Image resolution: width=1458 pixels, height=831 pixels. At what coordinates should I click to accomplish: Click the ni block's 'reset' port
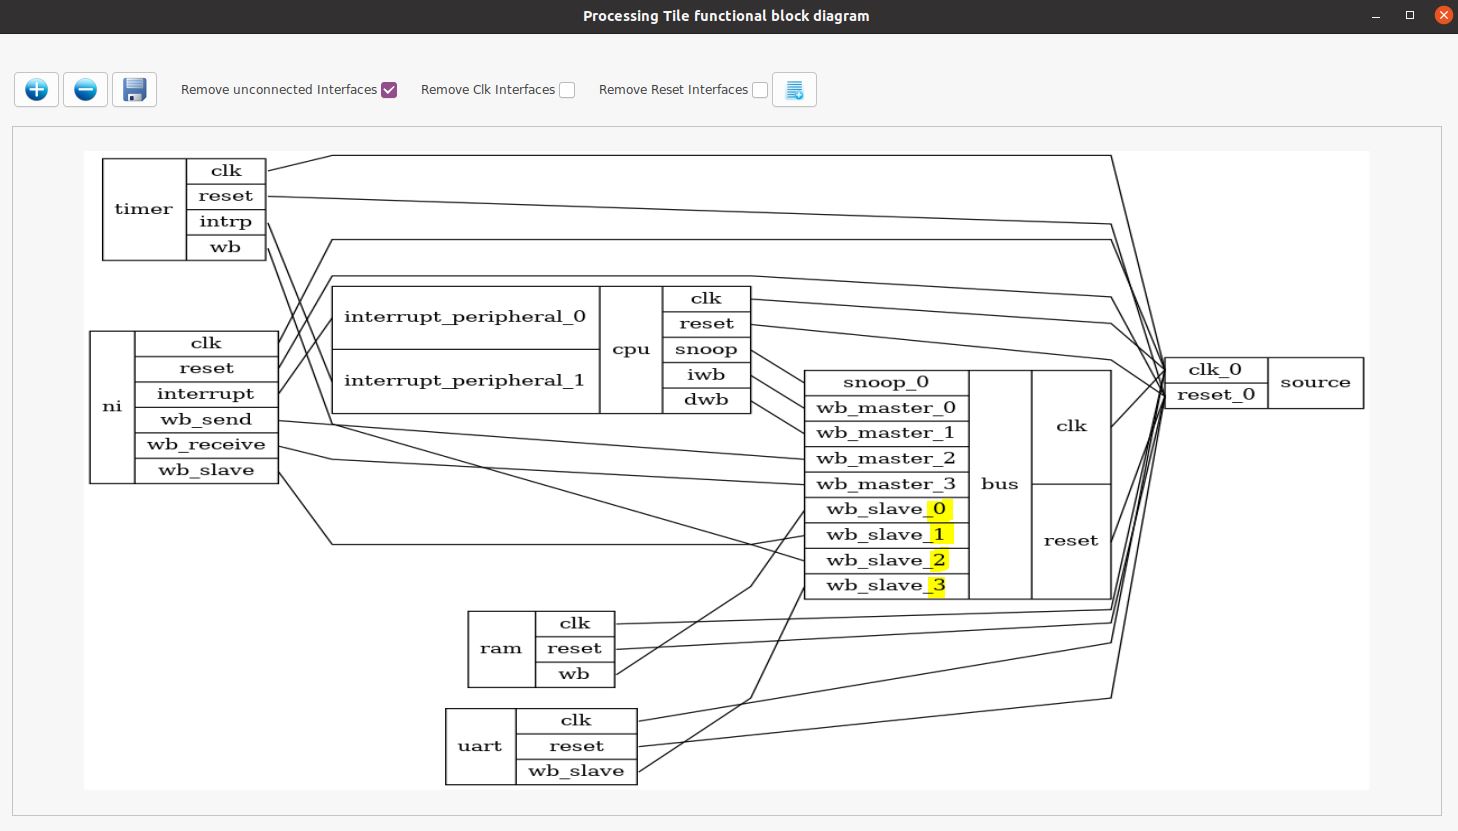pyautogui.click(x=206, y=369)
